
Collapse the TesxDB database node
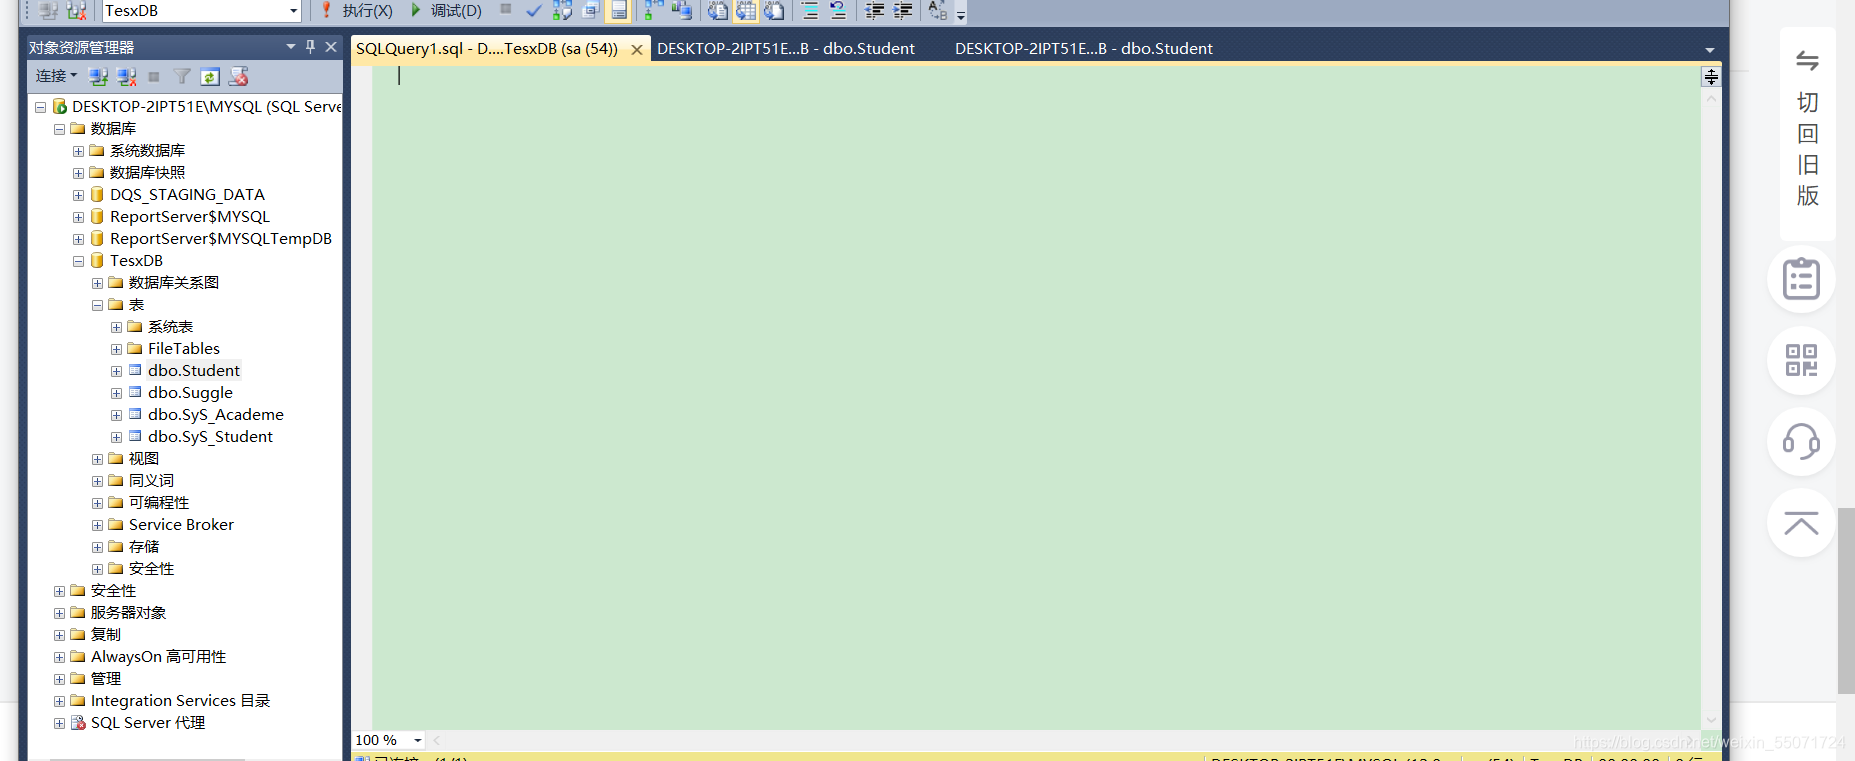(x=78, y=261)
